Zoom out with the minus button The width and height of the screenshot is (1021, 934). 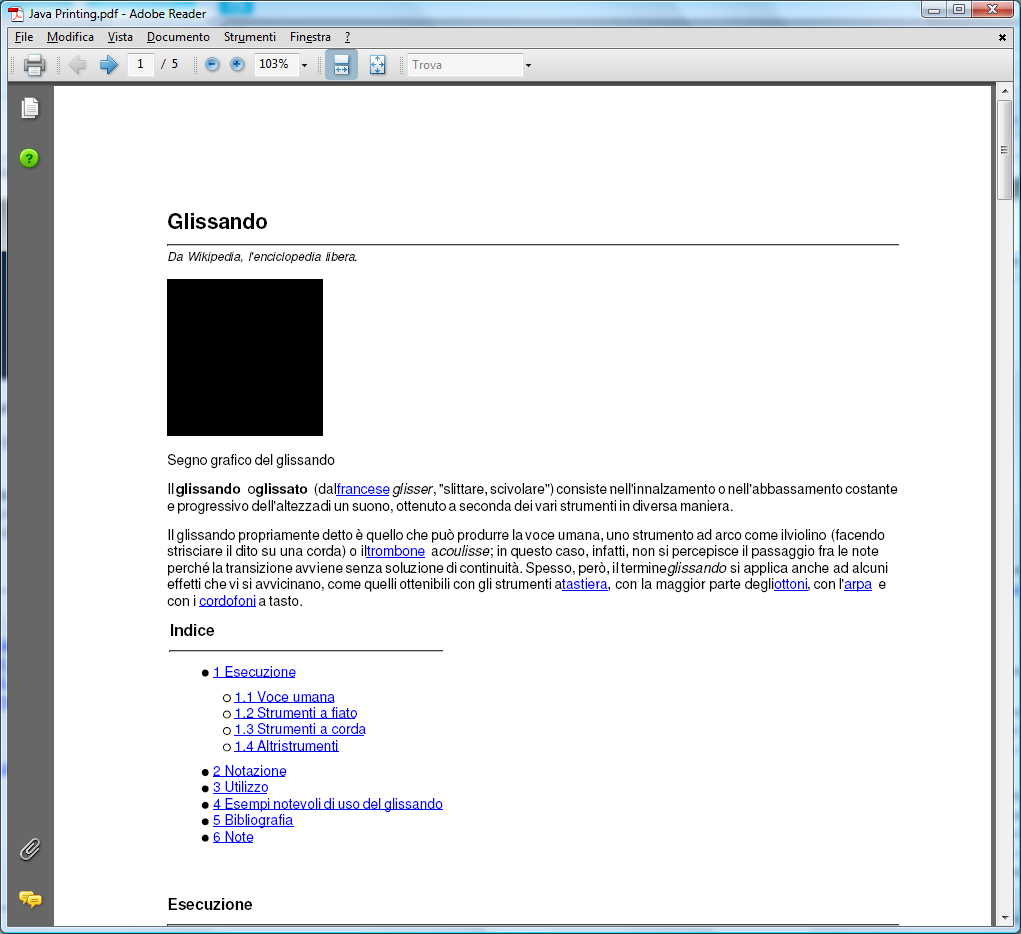(212, 65)
